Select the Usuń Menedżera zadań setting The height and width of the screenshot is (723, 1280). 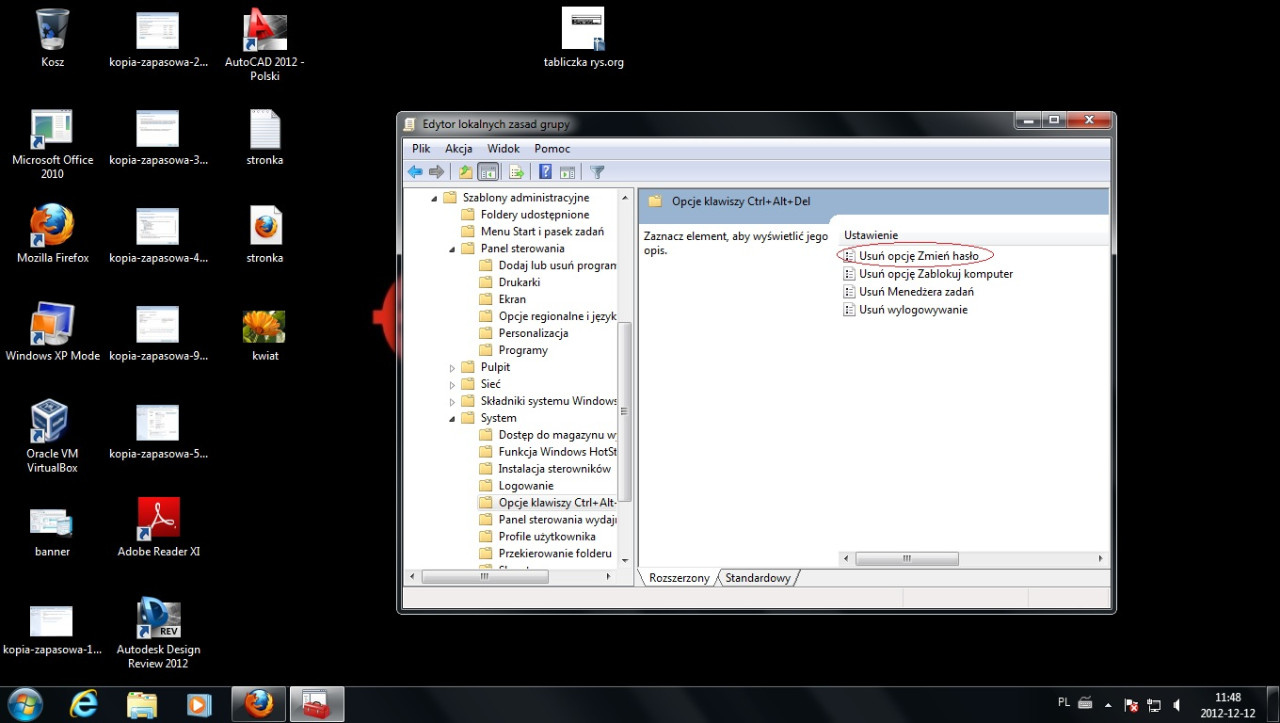[916, 292]
